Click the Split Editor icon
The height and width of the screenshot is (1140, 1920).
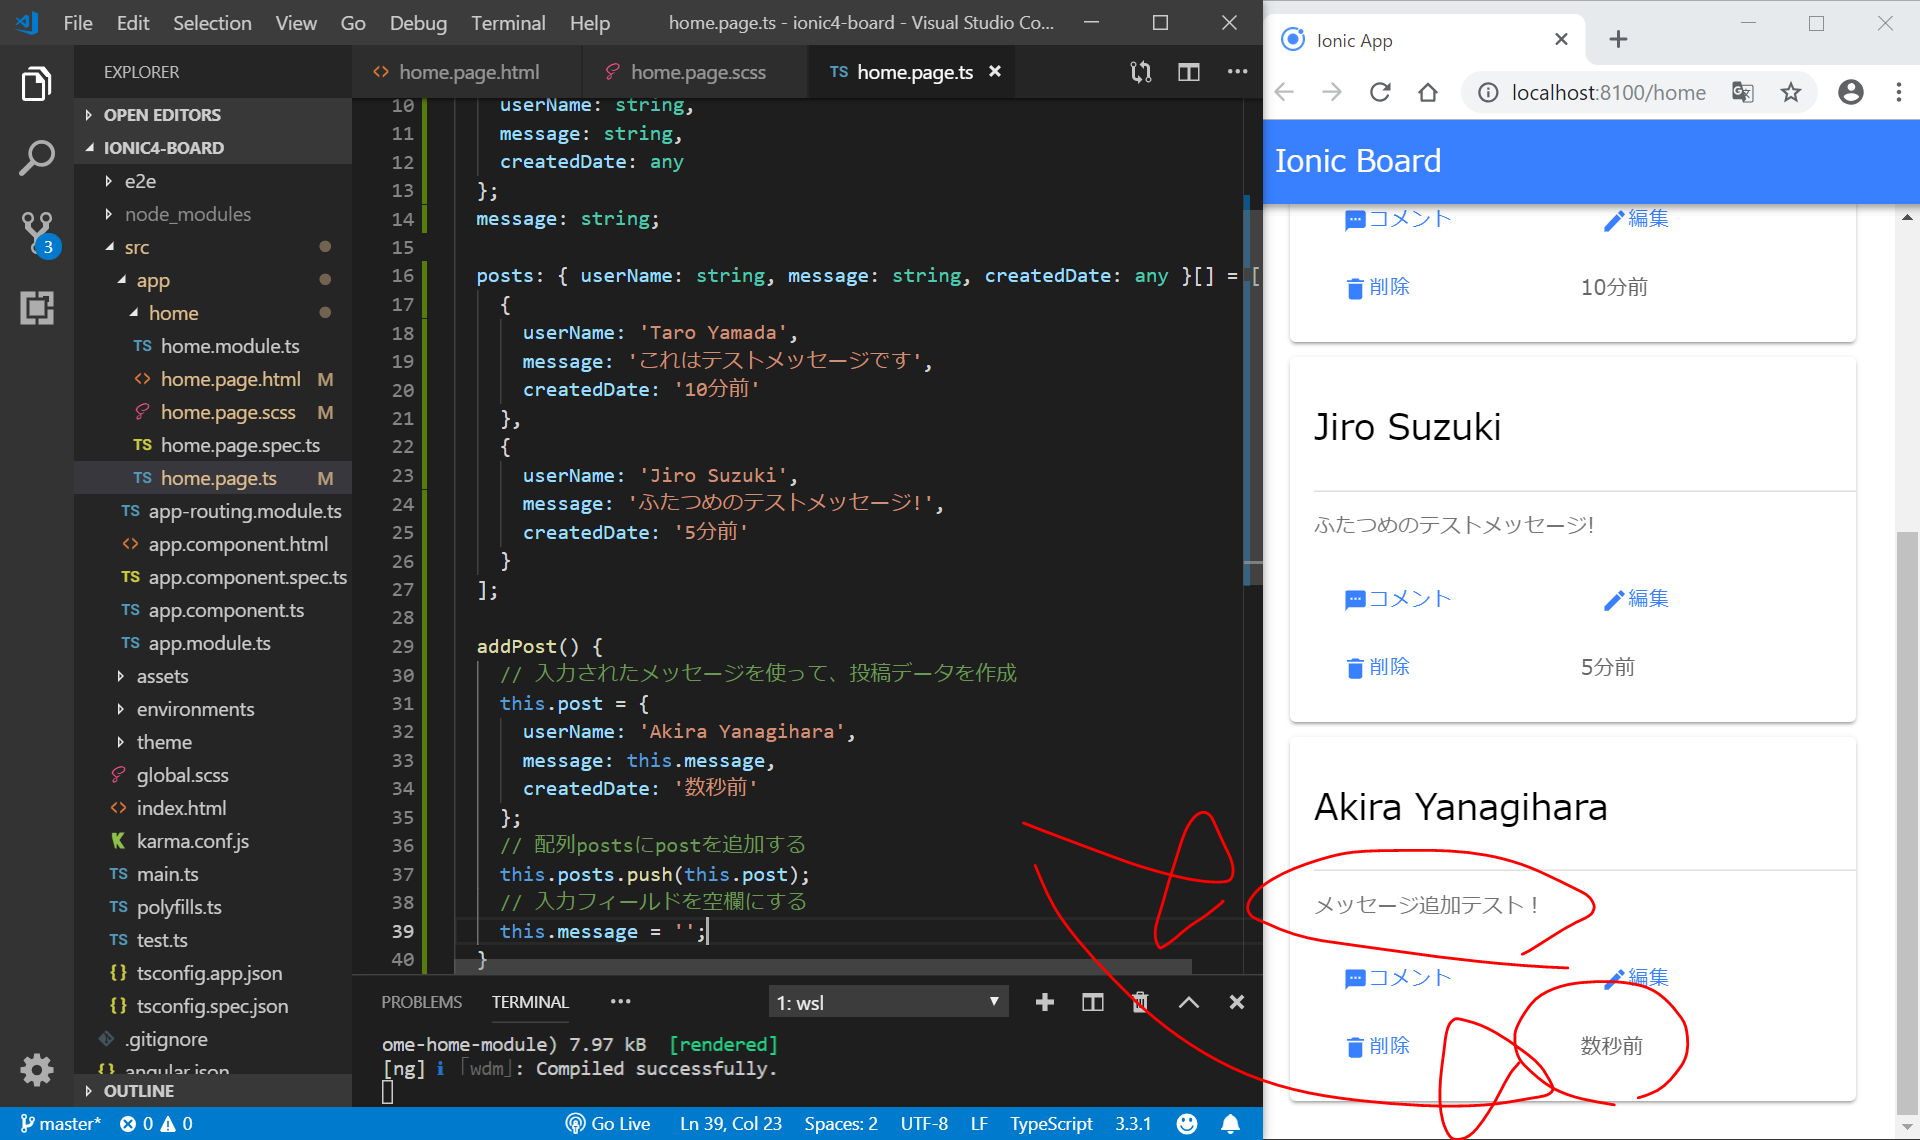[1188, 72]
